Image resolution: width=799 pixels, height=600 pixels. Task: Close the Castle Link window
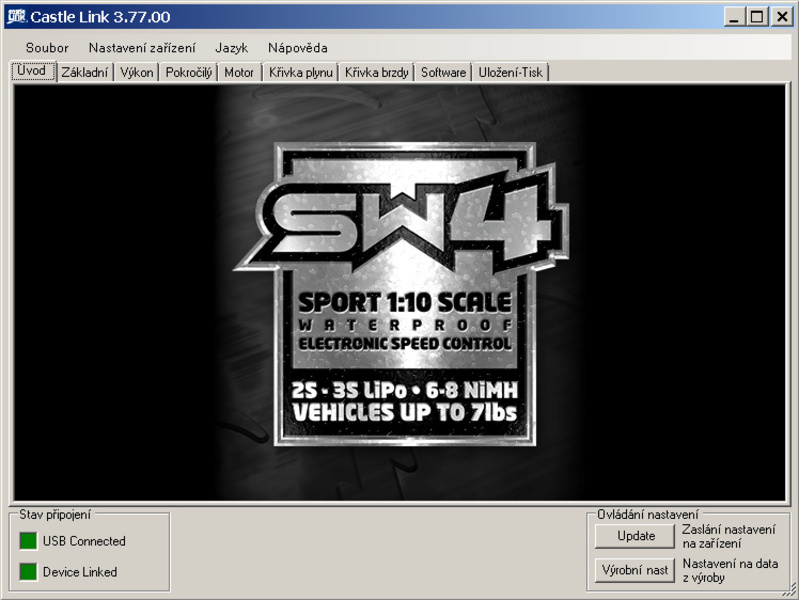pos(782,17)
